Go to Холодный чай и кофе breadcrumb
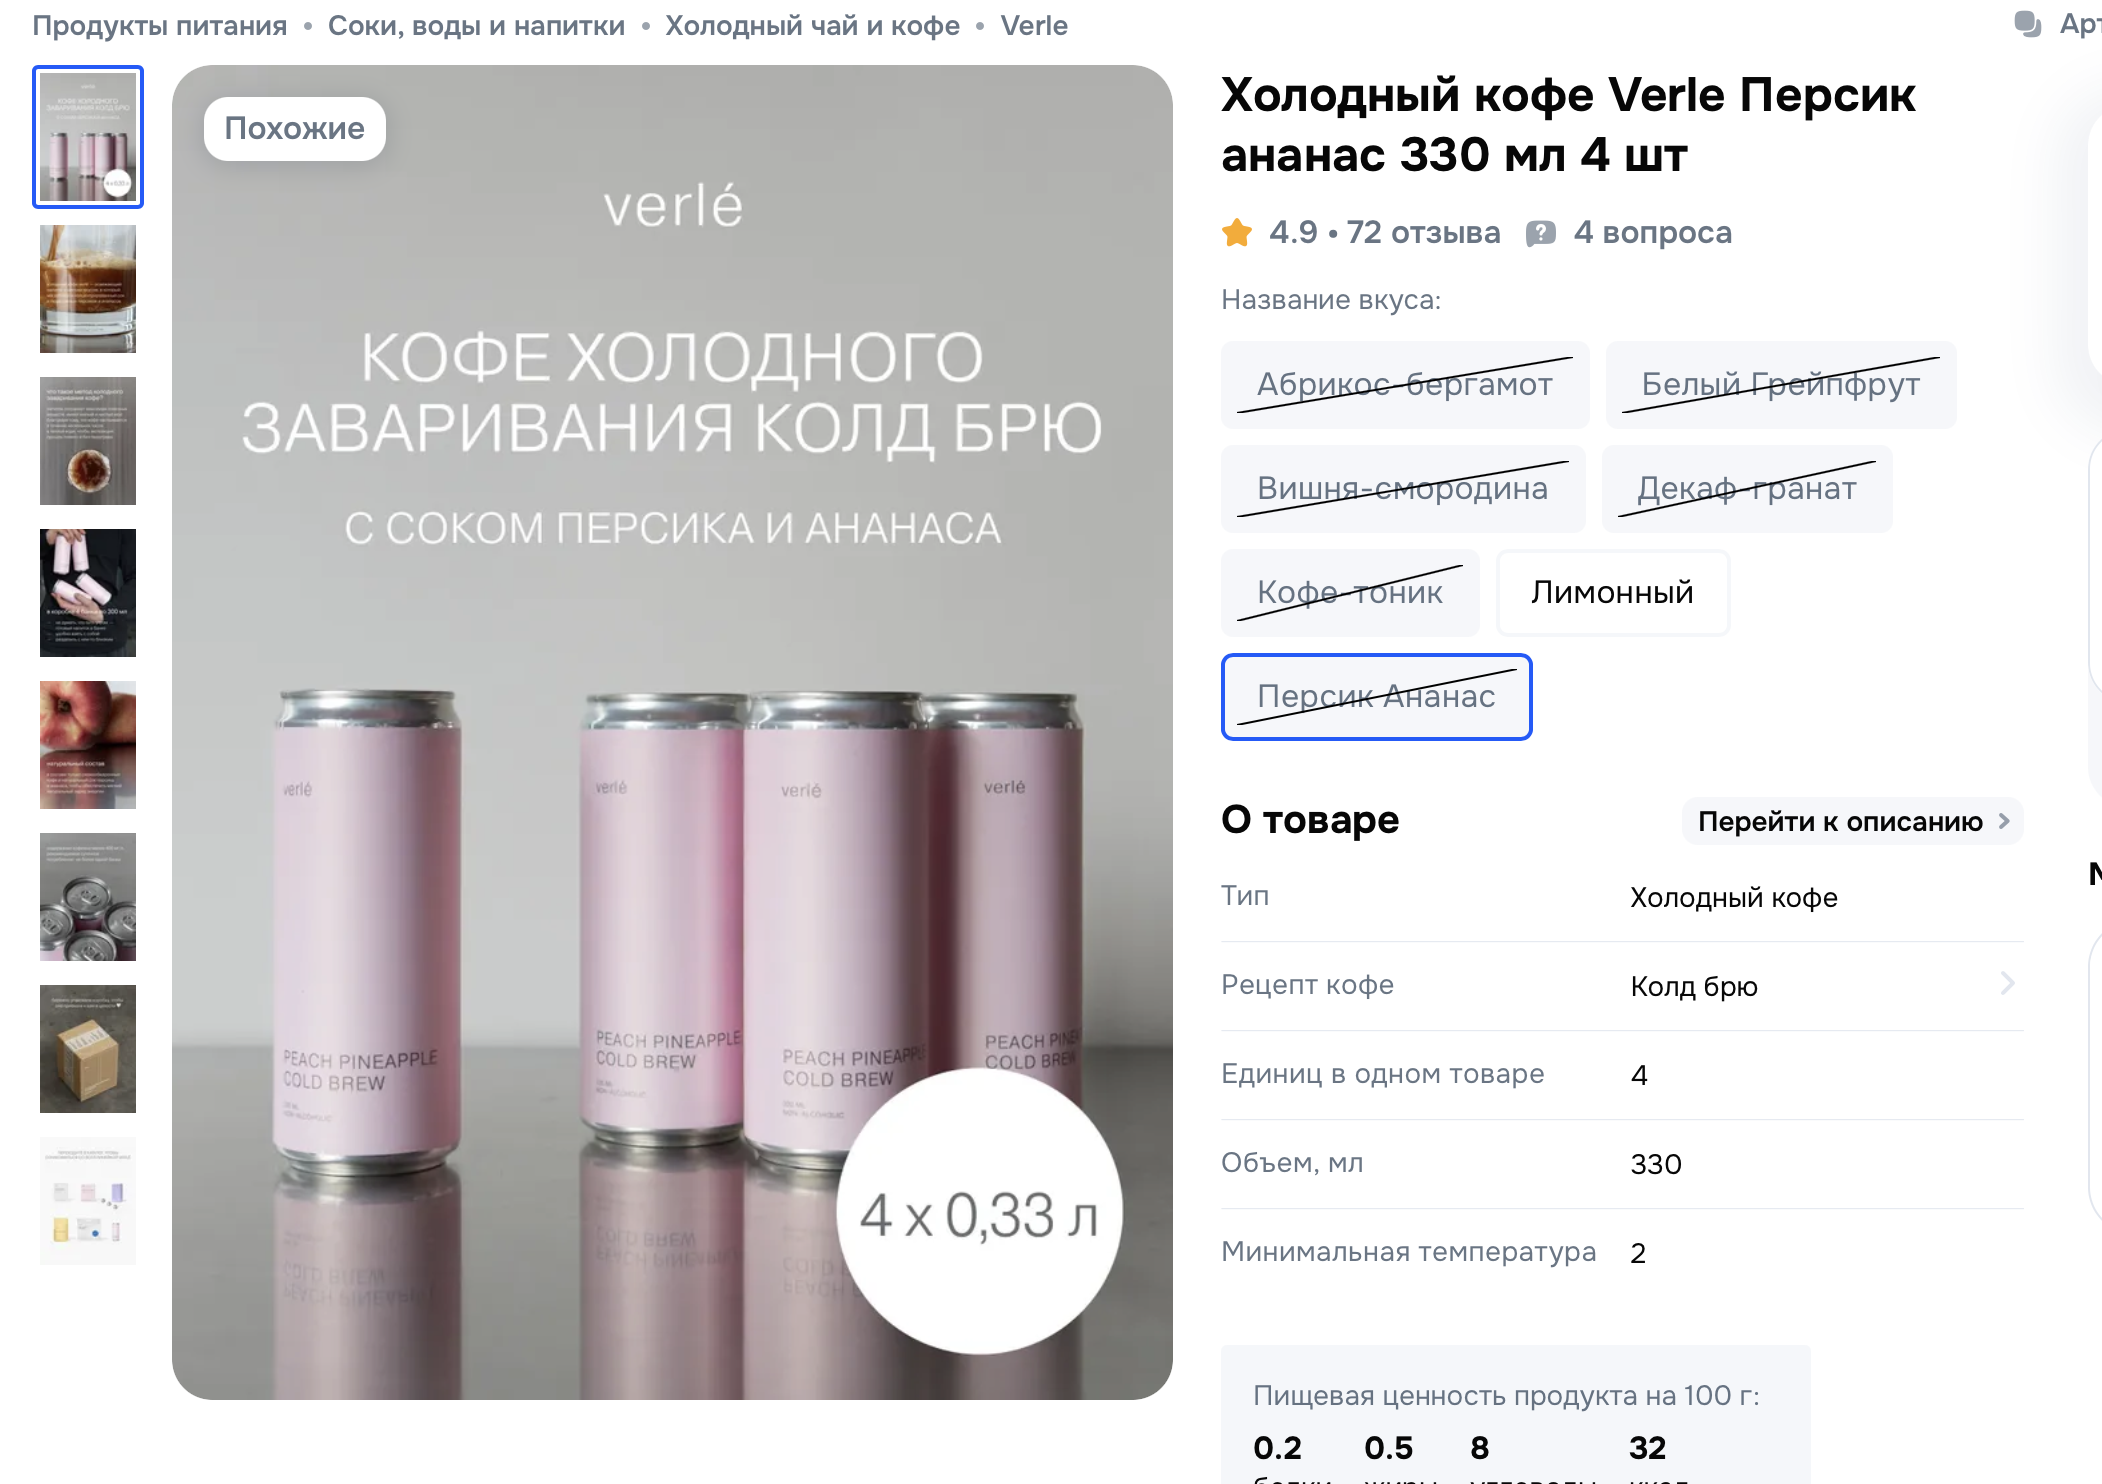 click(x=812, y=25)
